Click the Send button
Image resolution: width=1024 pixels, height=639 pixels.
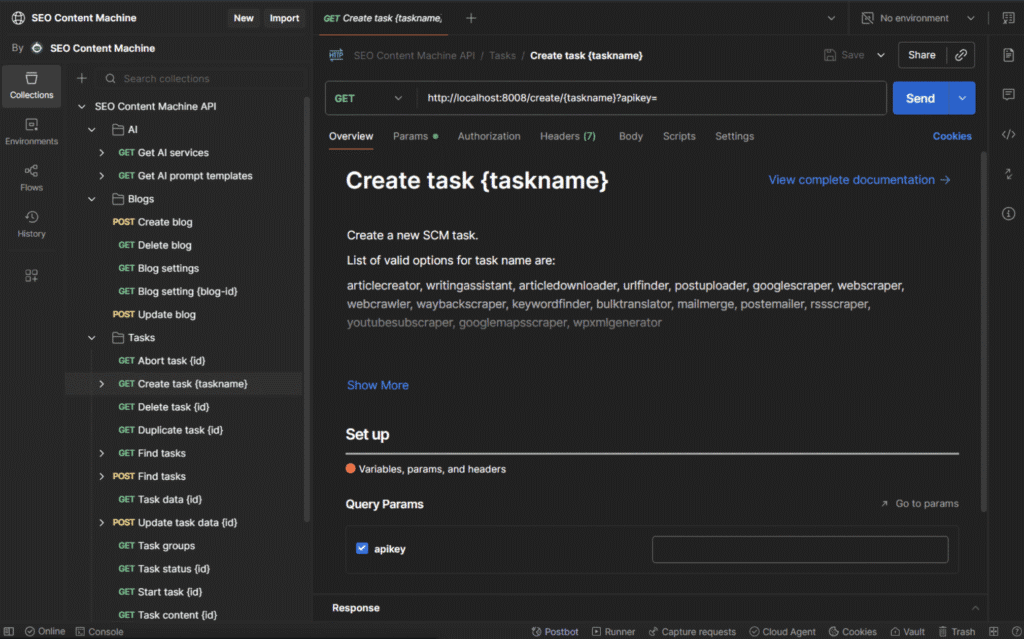click(919, 98)
